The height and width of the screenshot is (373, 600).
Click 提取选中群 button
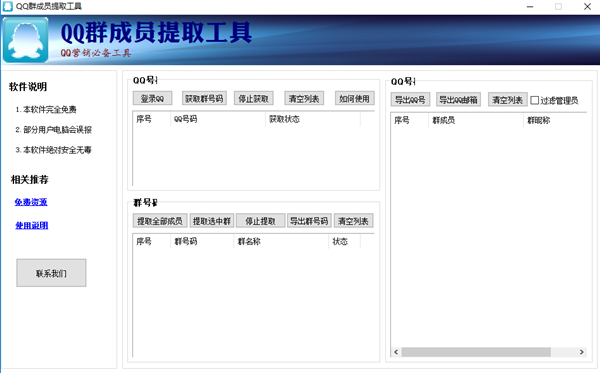click(x=212, y=221)
